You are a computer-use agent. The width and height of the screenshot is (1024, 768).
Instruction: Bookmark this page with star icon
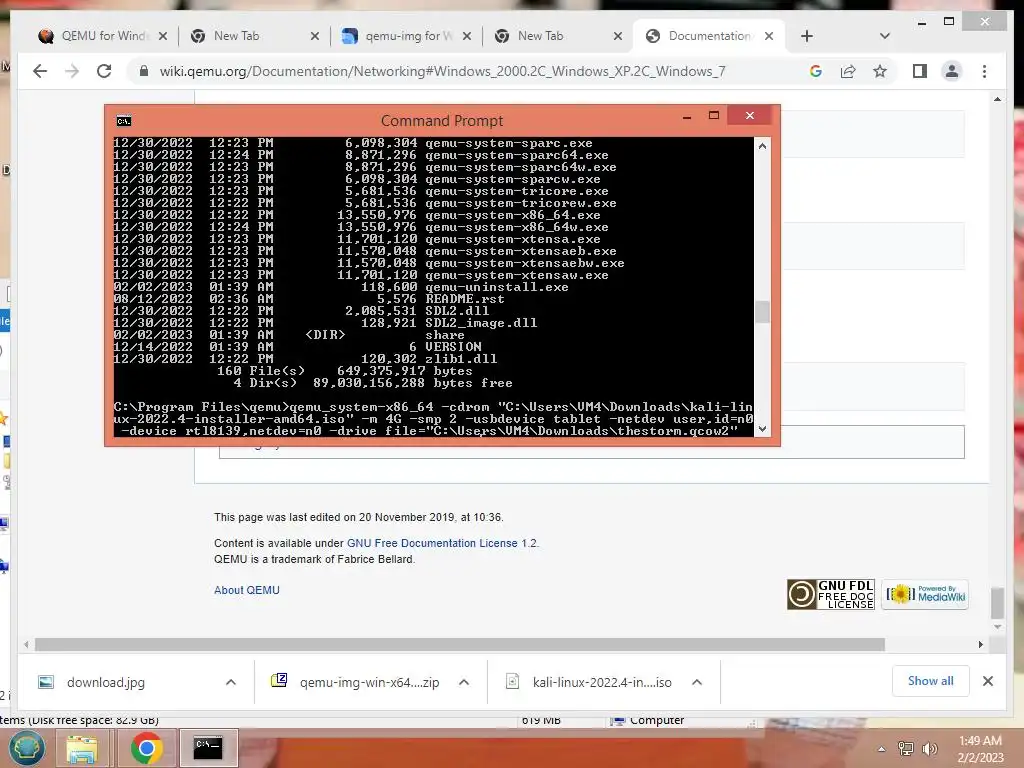click(880, 71)
